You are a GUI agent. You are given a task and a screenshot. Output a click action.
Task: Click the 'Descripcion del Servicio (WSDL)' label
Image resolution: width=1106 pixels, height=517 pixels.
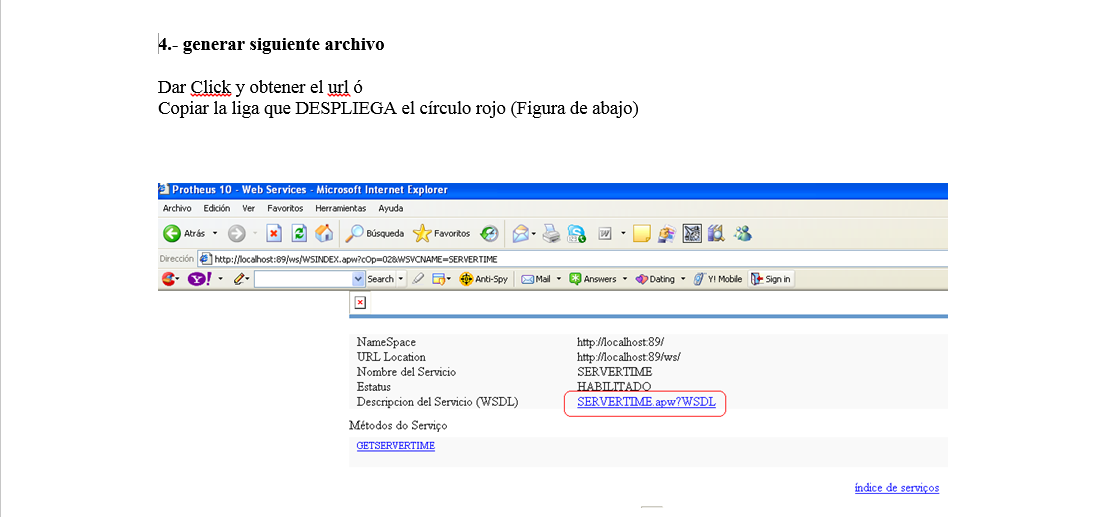click(437, 402)
